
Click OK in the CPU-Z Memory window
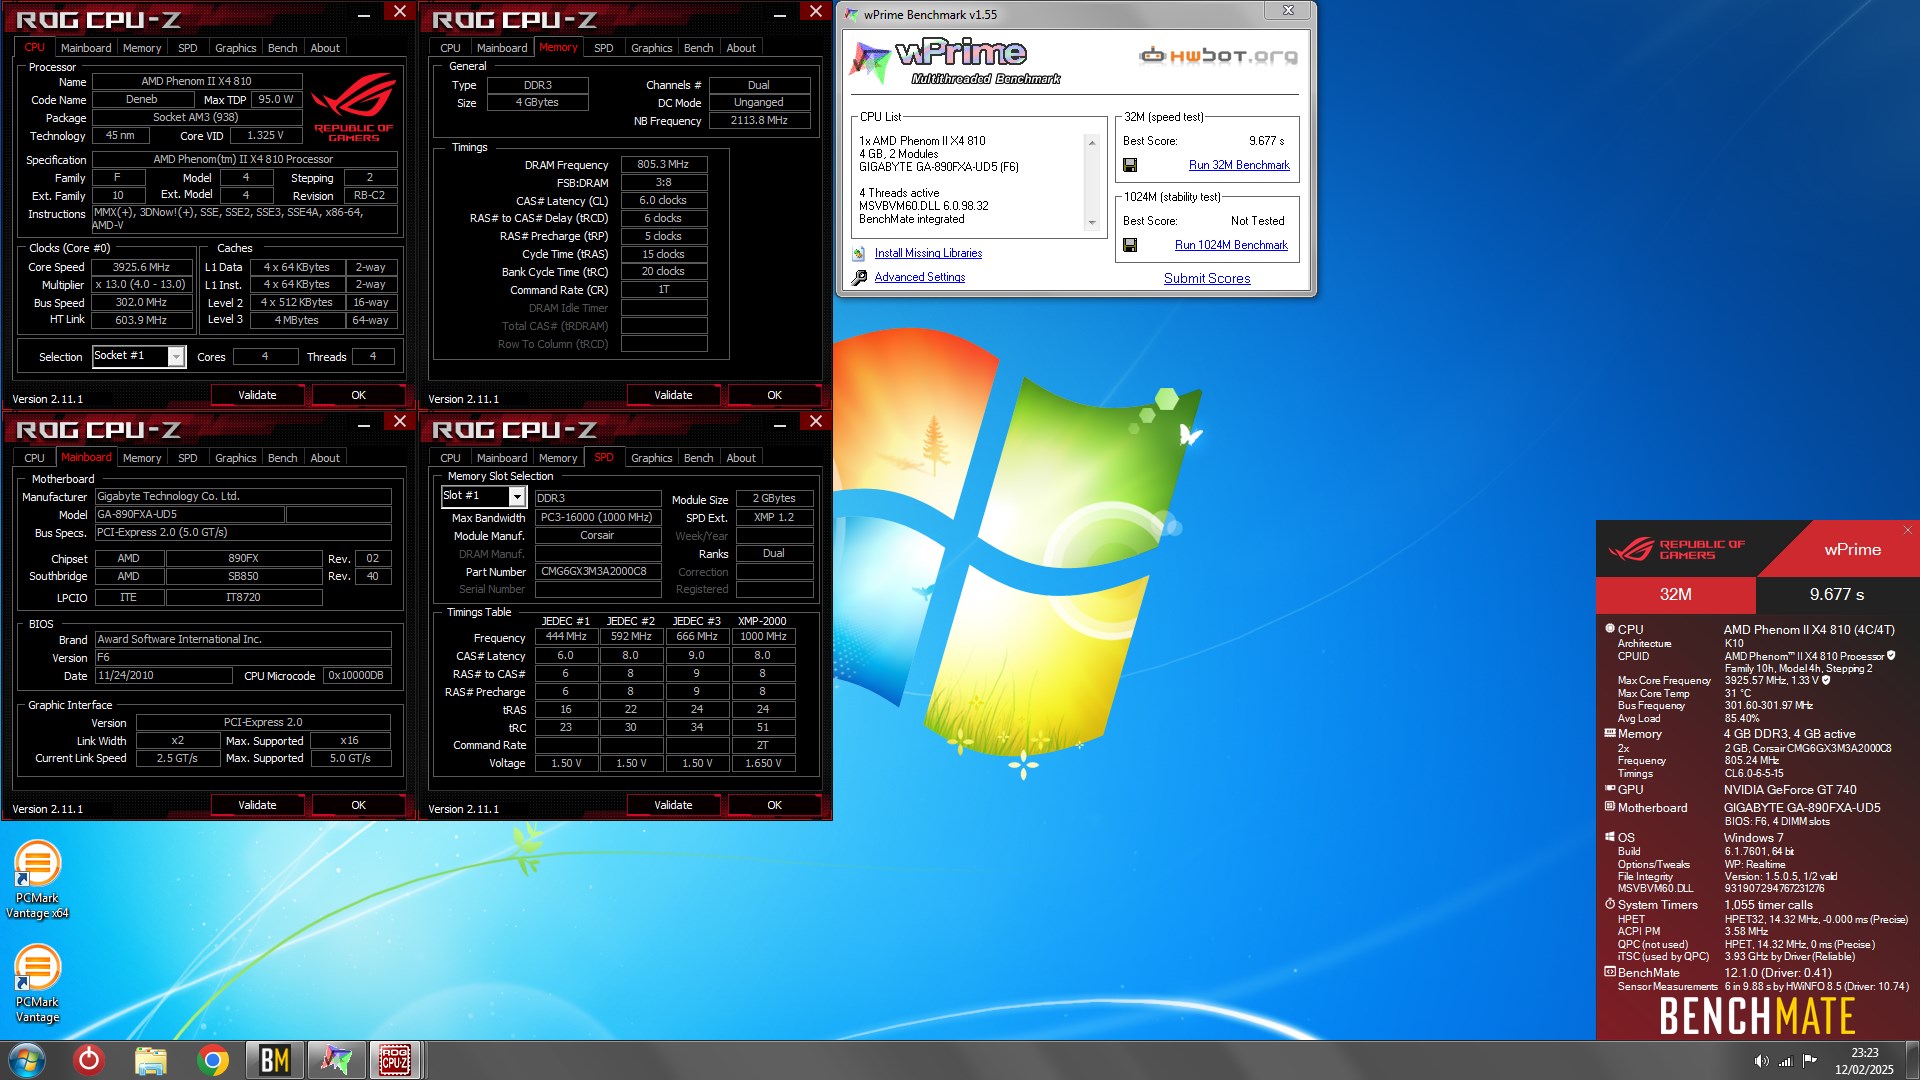(774, 395)
